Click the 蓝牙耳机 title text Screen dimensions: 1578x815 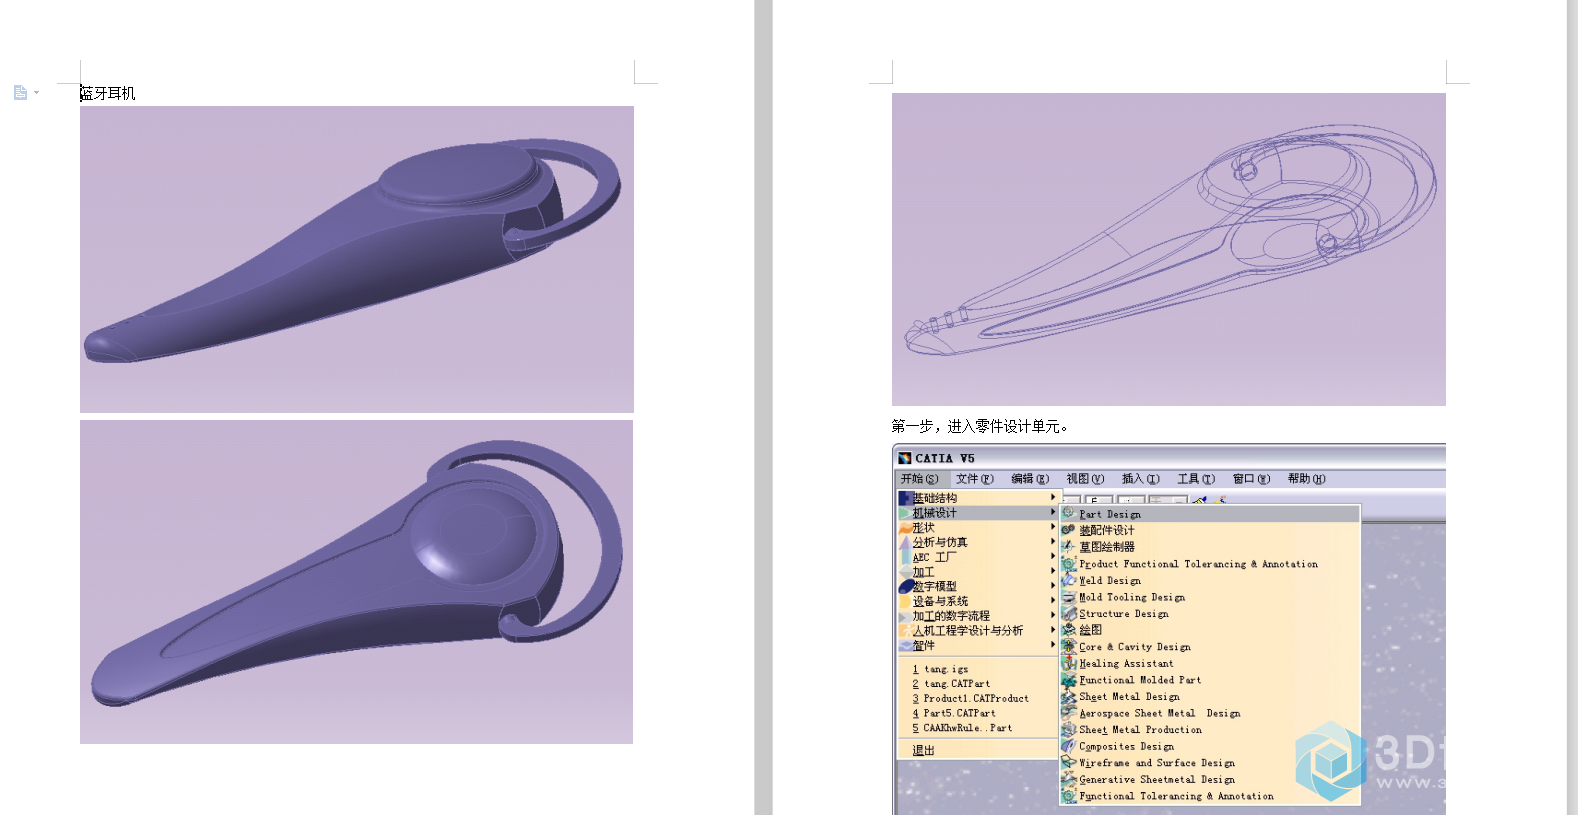(x=108, y=93)
